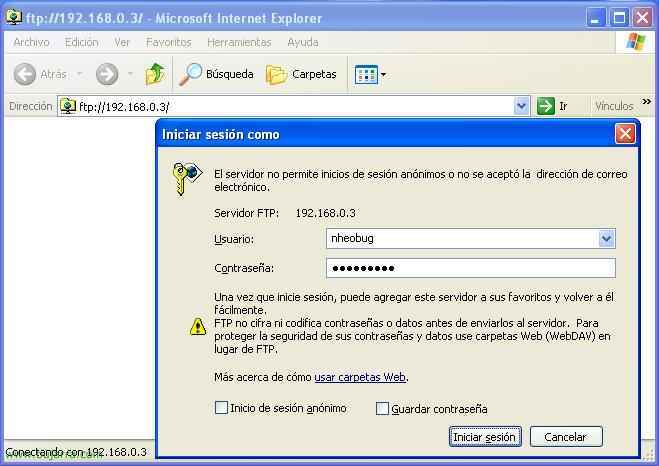Click the yellow warning triangle icon

tap(198, 326)
